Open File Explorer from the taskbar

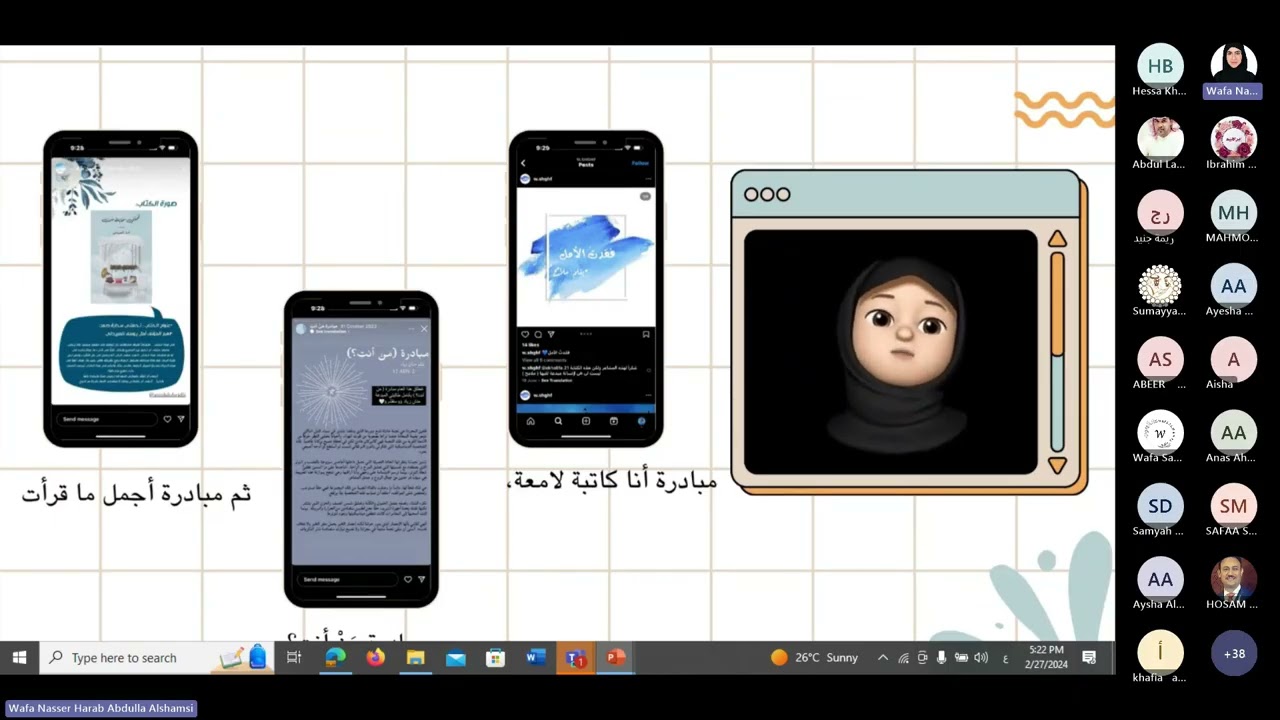[x=415, y=657]
